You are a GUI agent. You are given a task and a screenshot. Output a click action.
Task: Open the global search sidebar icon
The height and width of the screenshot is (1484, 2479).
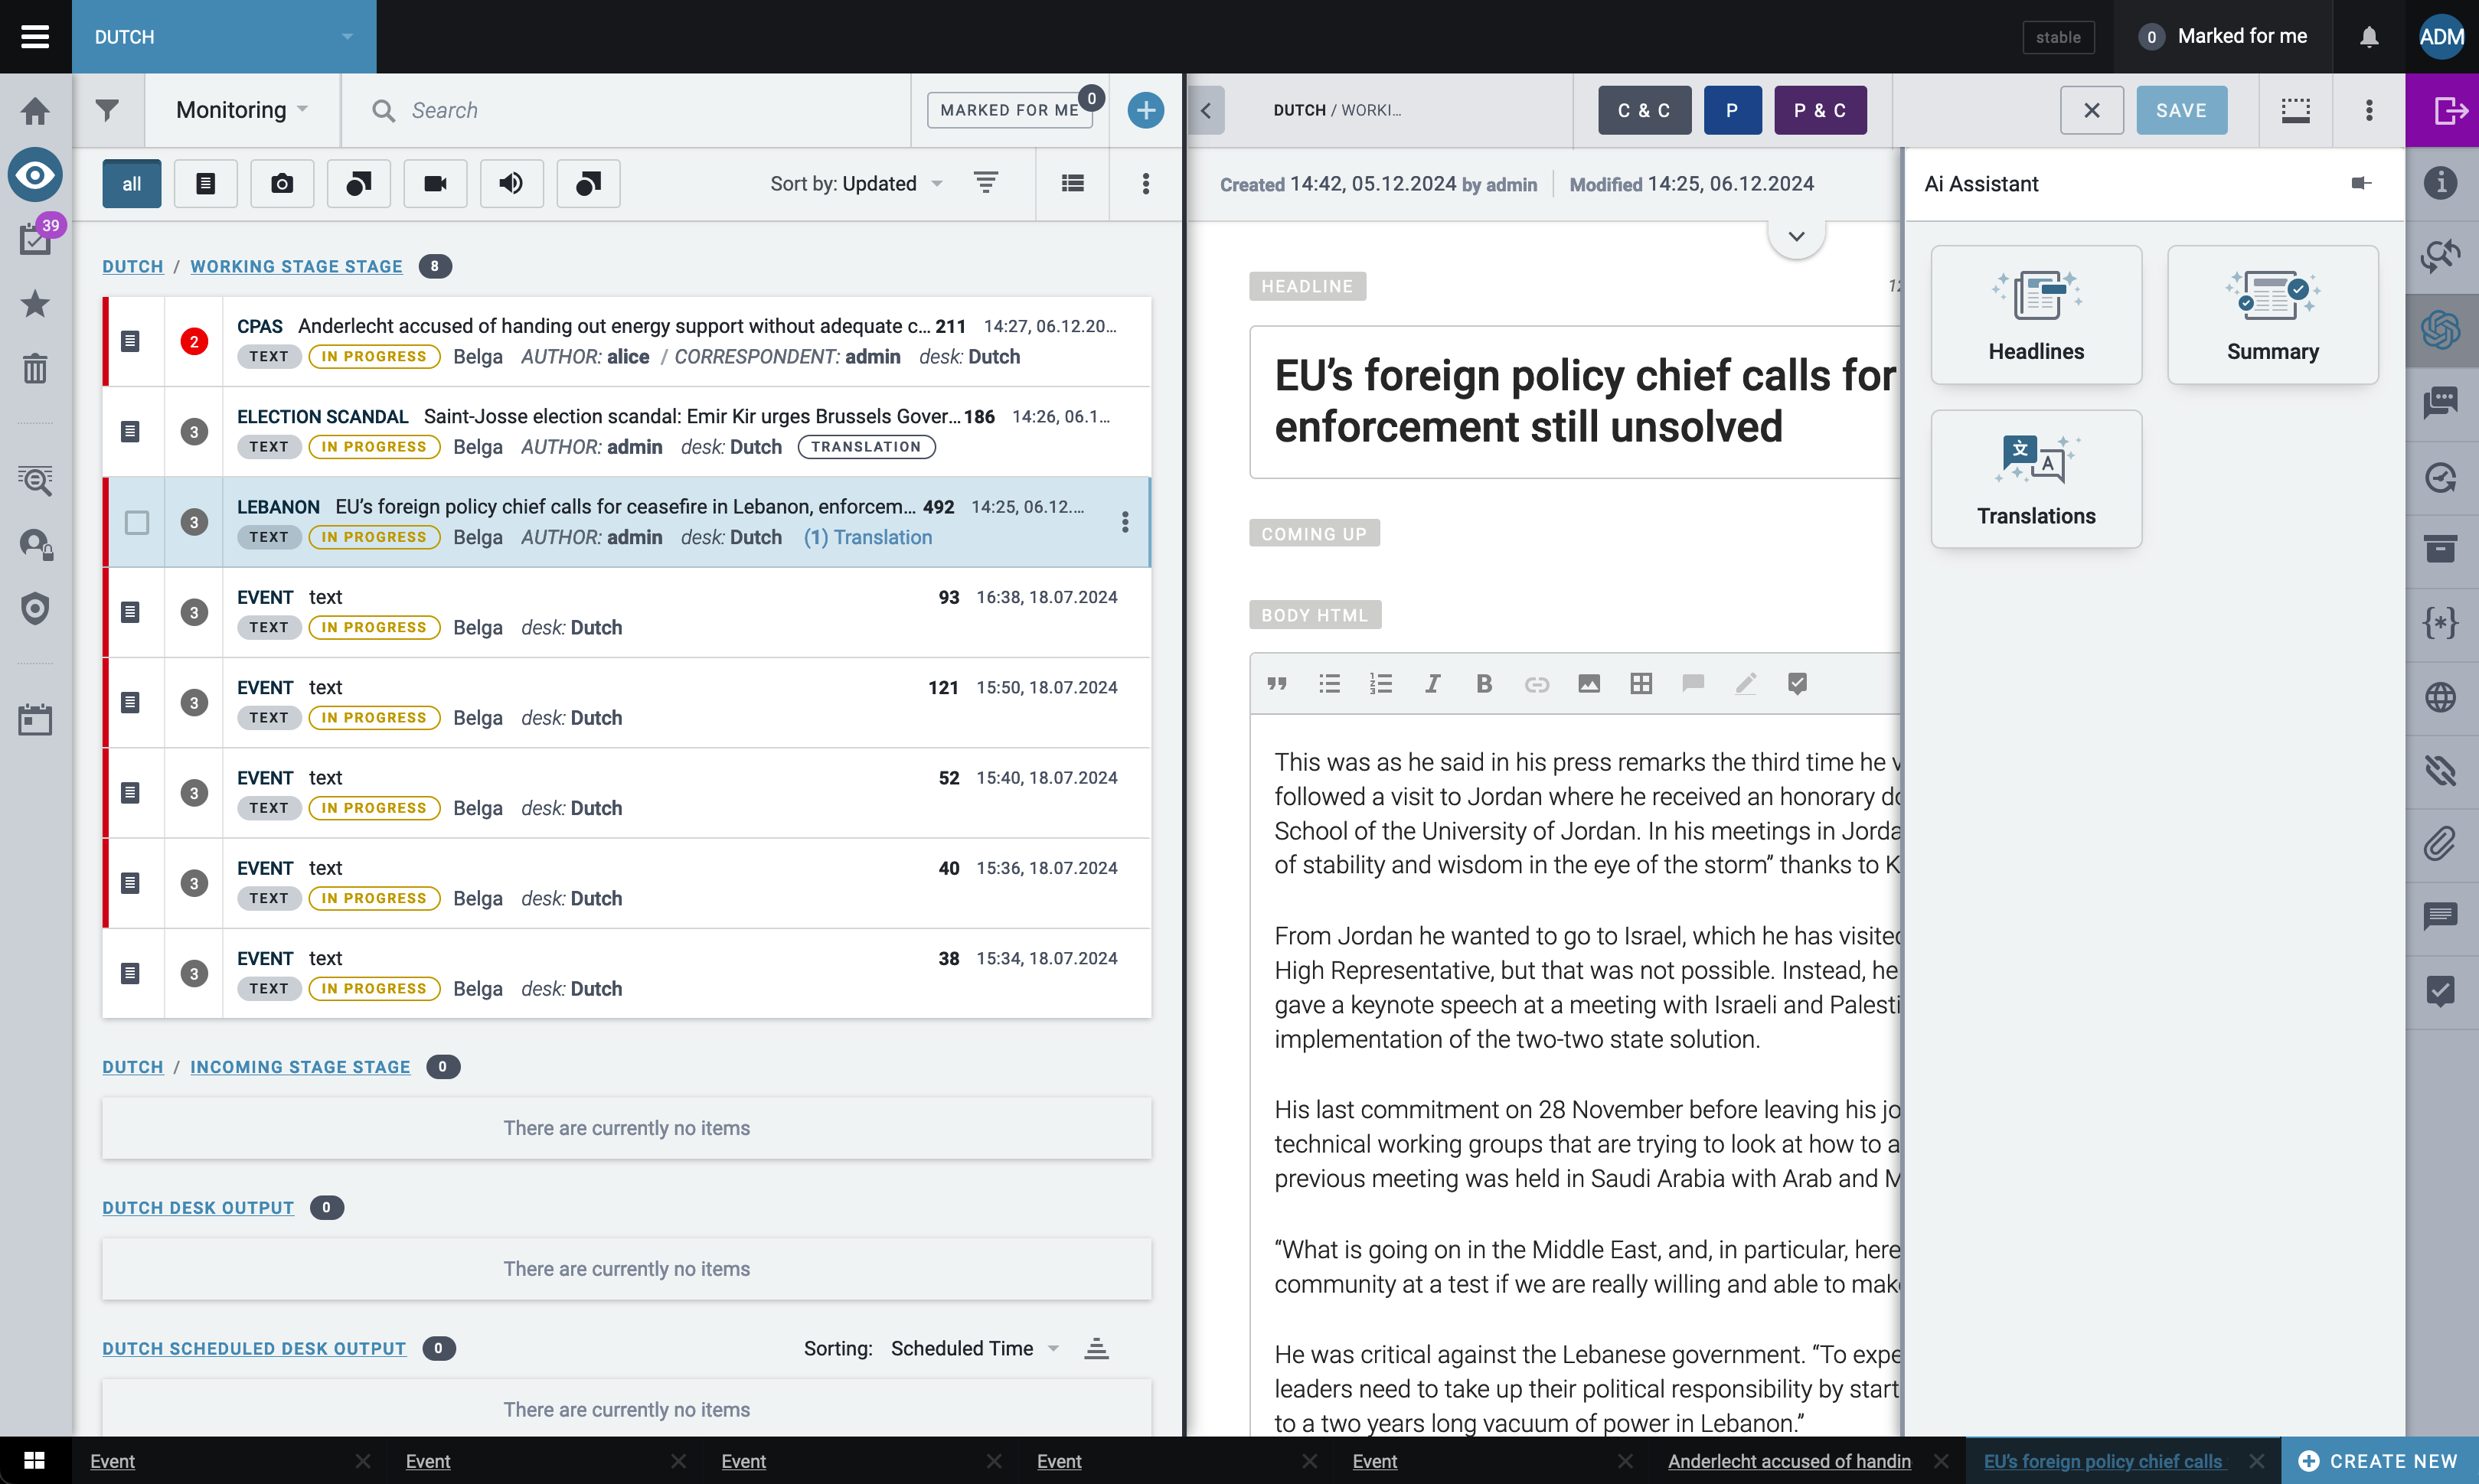point(35,481)
